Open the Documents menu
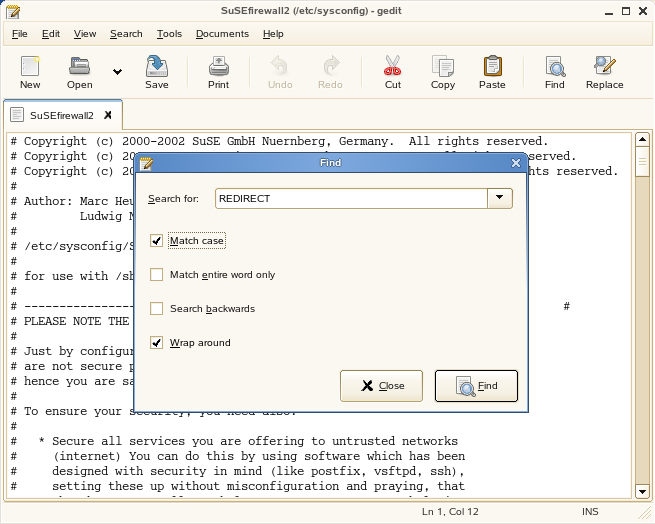 point(222,34)
